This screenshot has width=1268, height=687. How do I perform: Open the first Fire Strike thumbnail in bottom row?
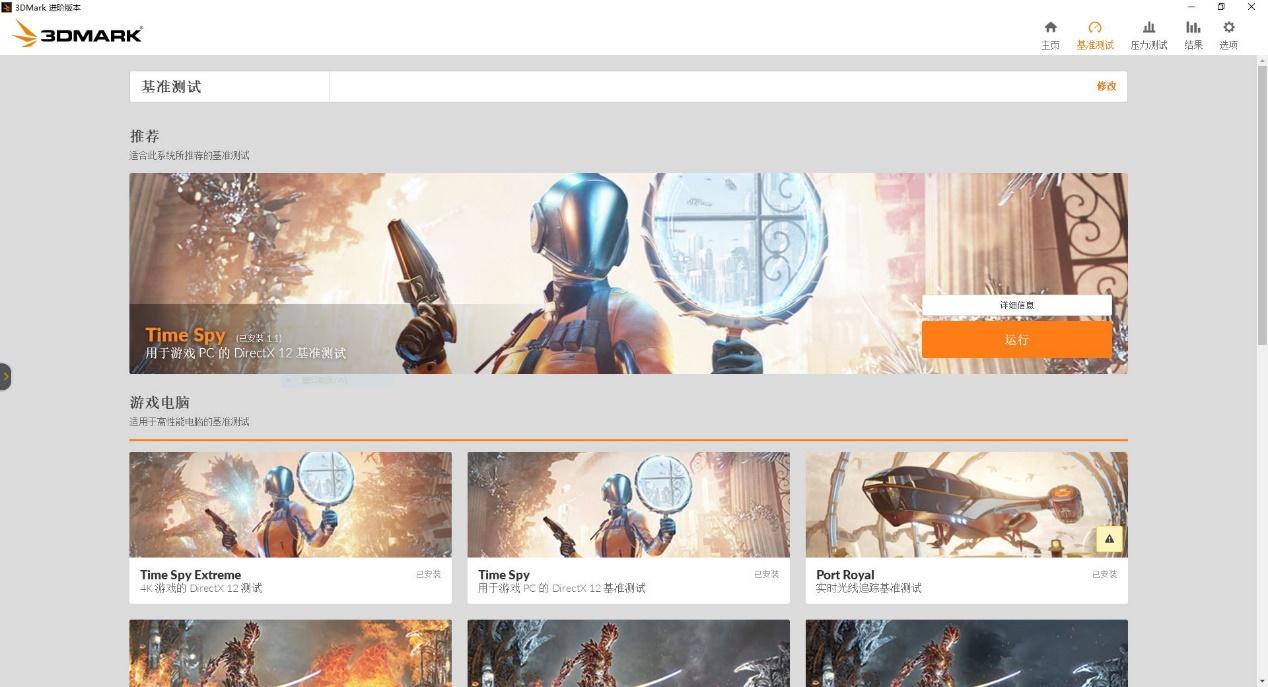pos(290,653)
